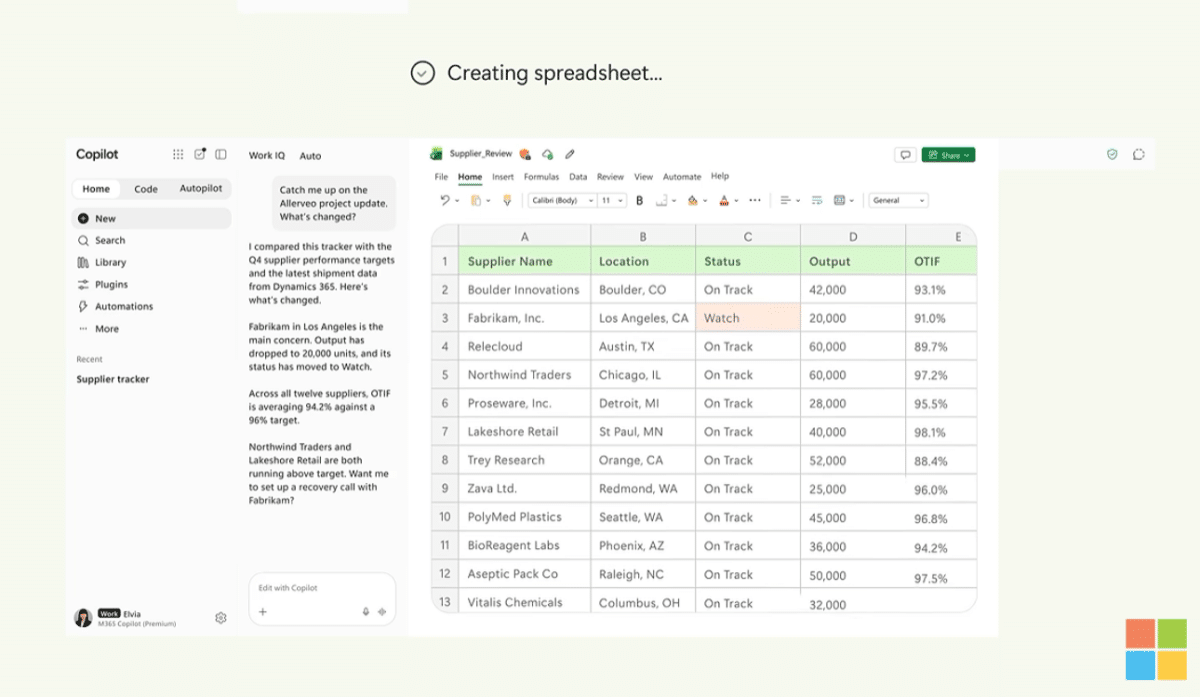The width and height of the screenshot is (1200, 697).
Task: Select the Supplier Name header cell
Action: 524,261
